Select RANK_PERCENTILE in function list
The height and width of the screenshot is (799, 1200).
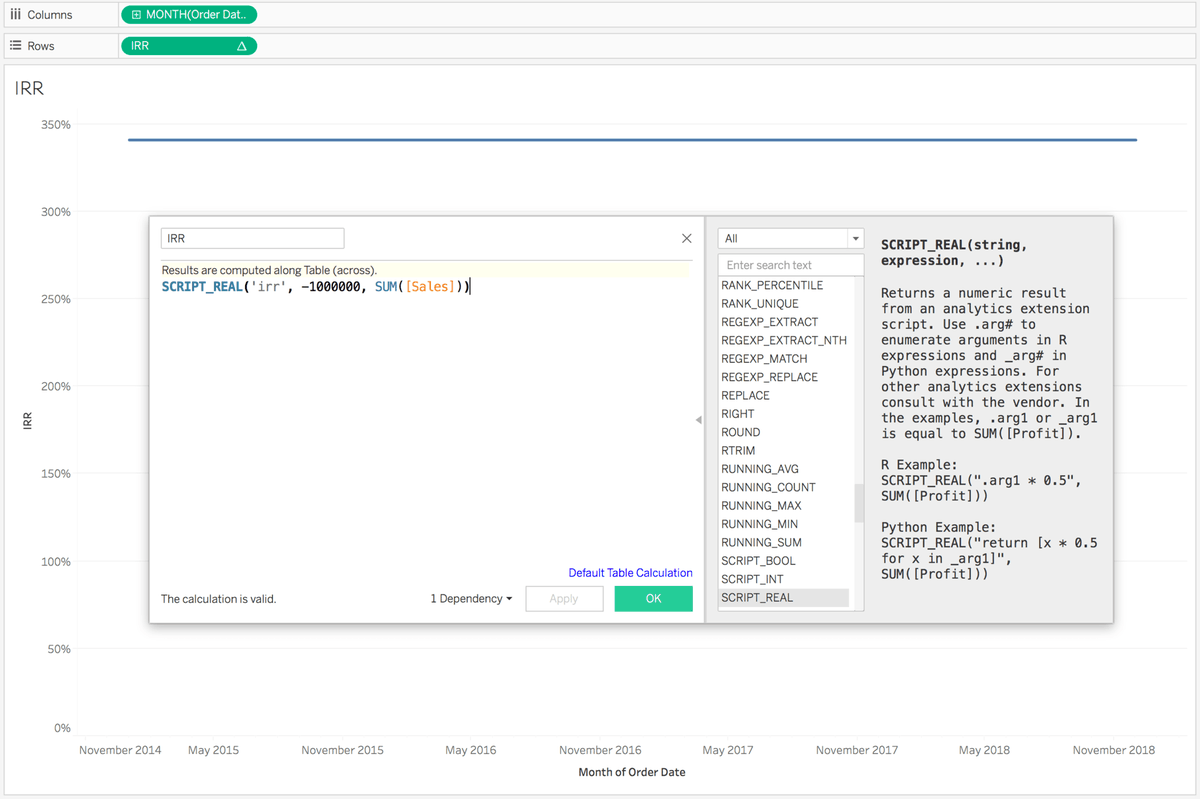772,285
